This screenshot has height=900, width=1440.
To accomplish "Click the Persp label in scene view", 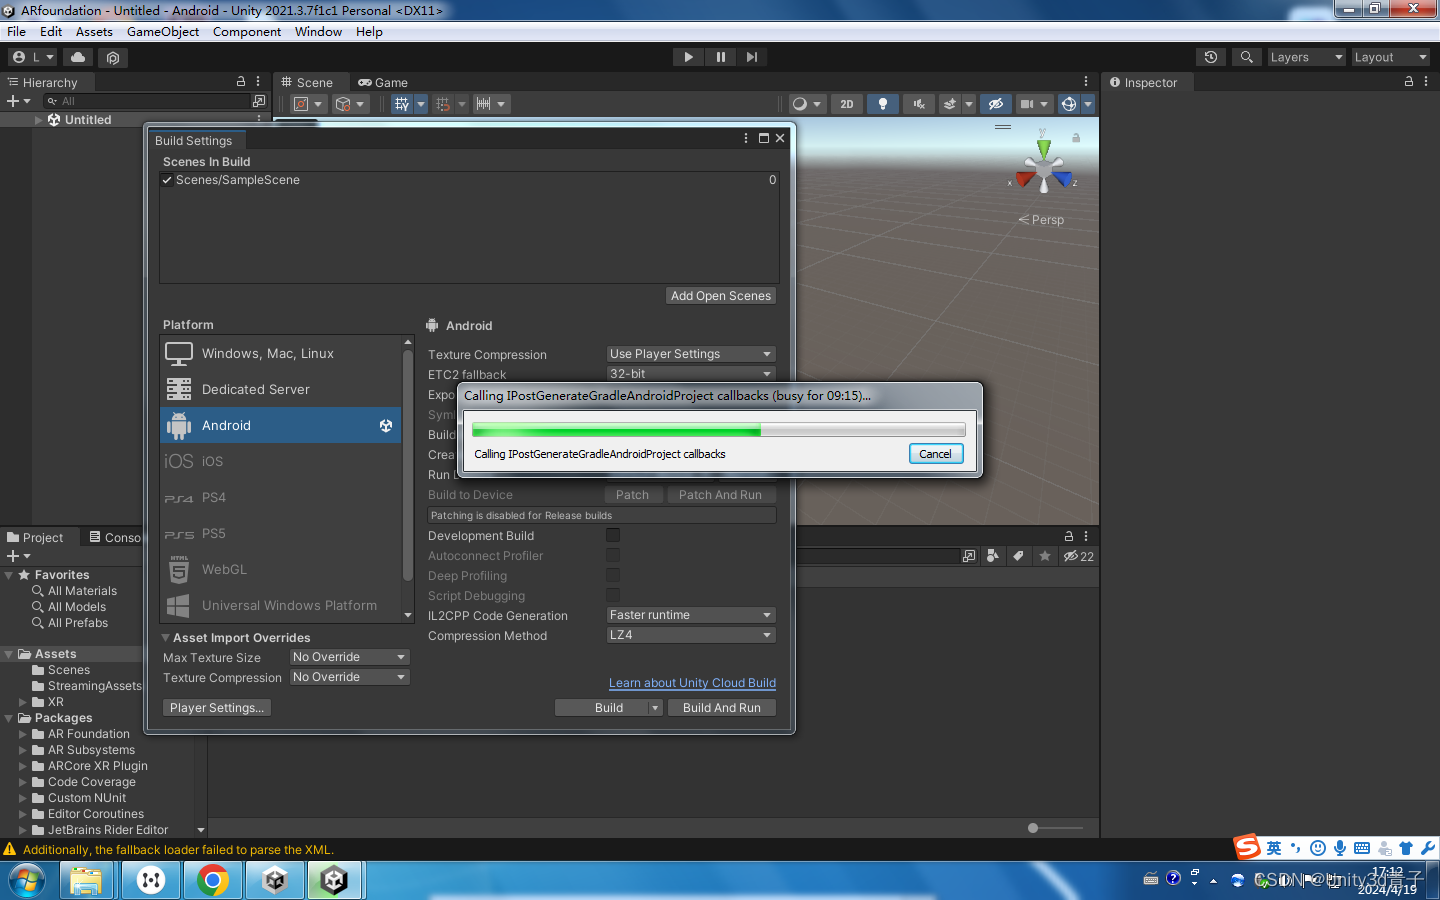I will coord(1041,220).
